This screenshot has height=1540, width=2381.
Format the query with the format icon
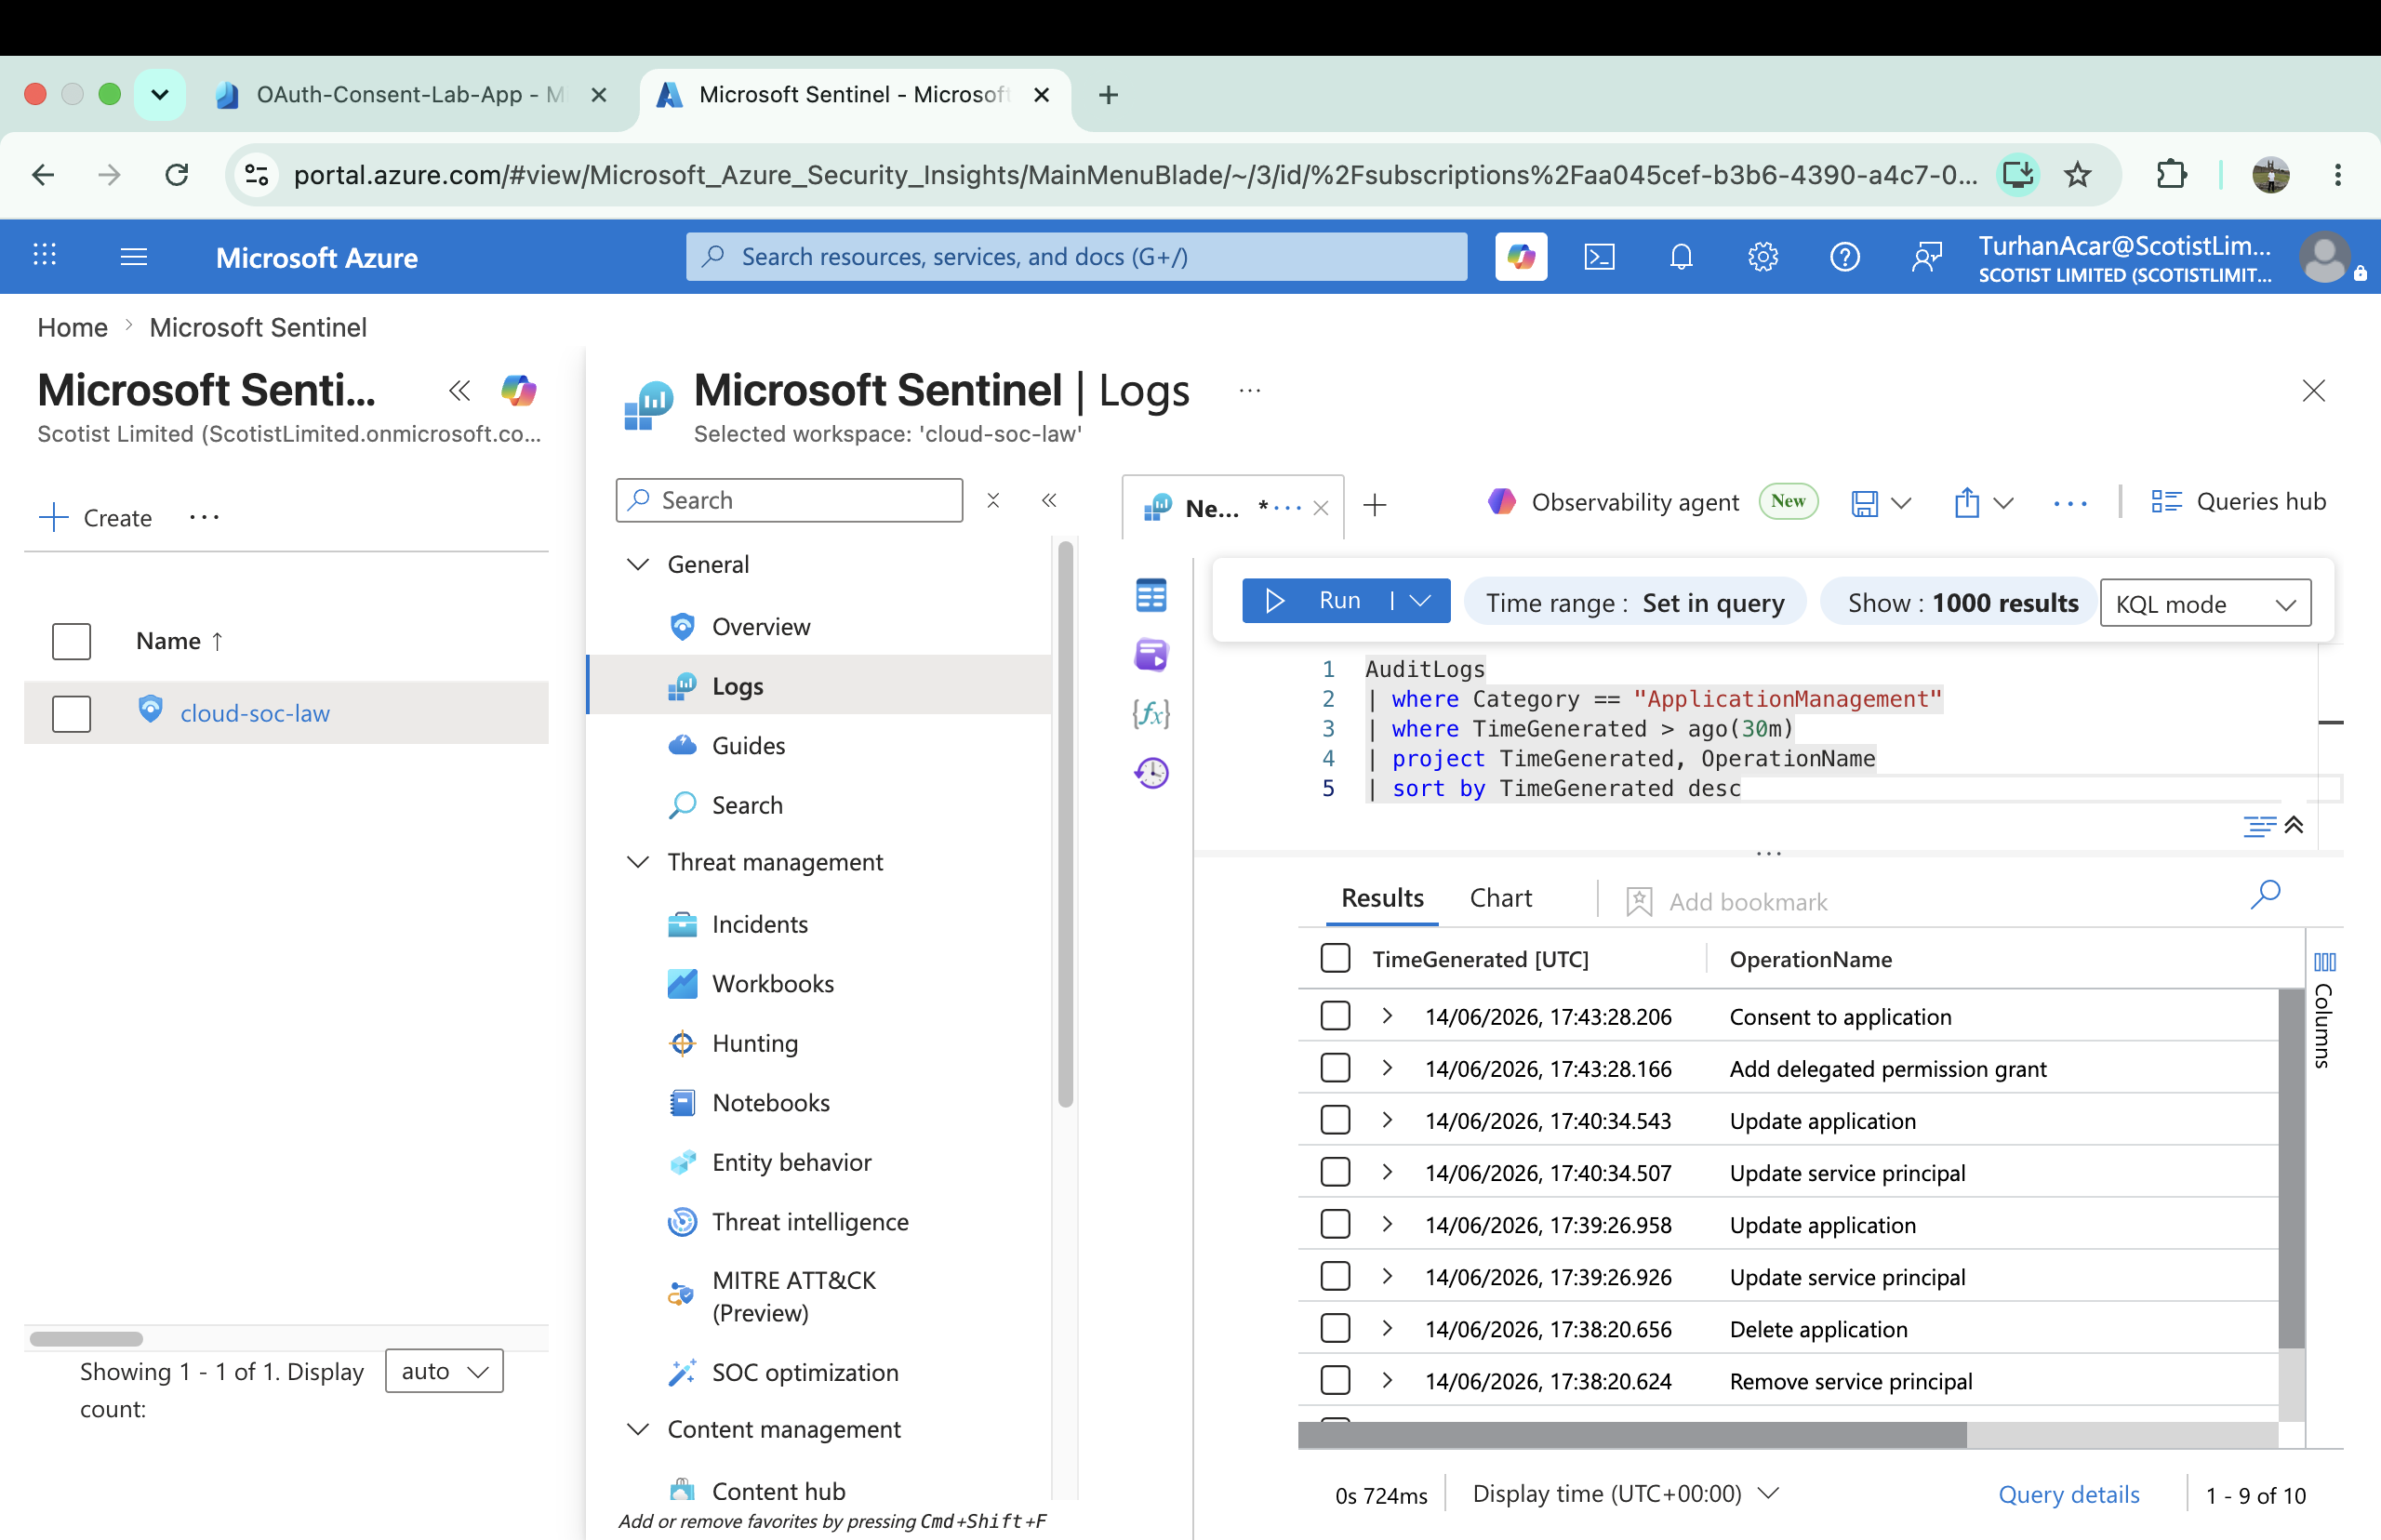point(2259,825)
